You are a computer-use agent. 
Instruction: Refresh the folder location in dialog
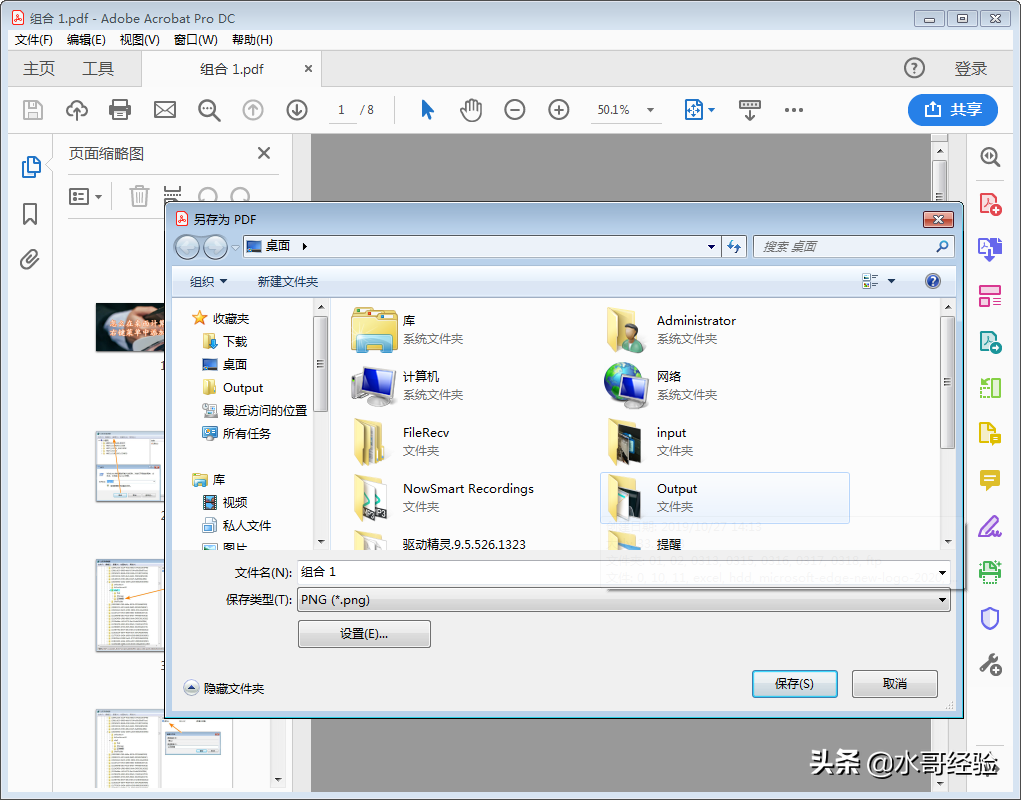[734, 247]
